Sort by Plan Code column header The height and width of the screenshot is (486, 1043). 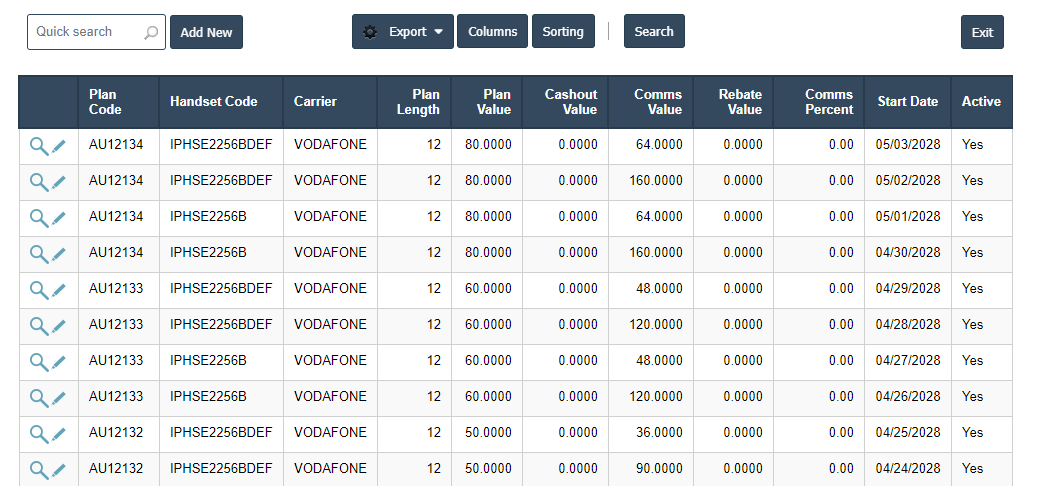pyautogui.click(x=103, y=102)
